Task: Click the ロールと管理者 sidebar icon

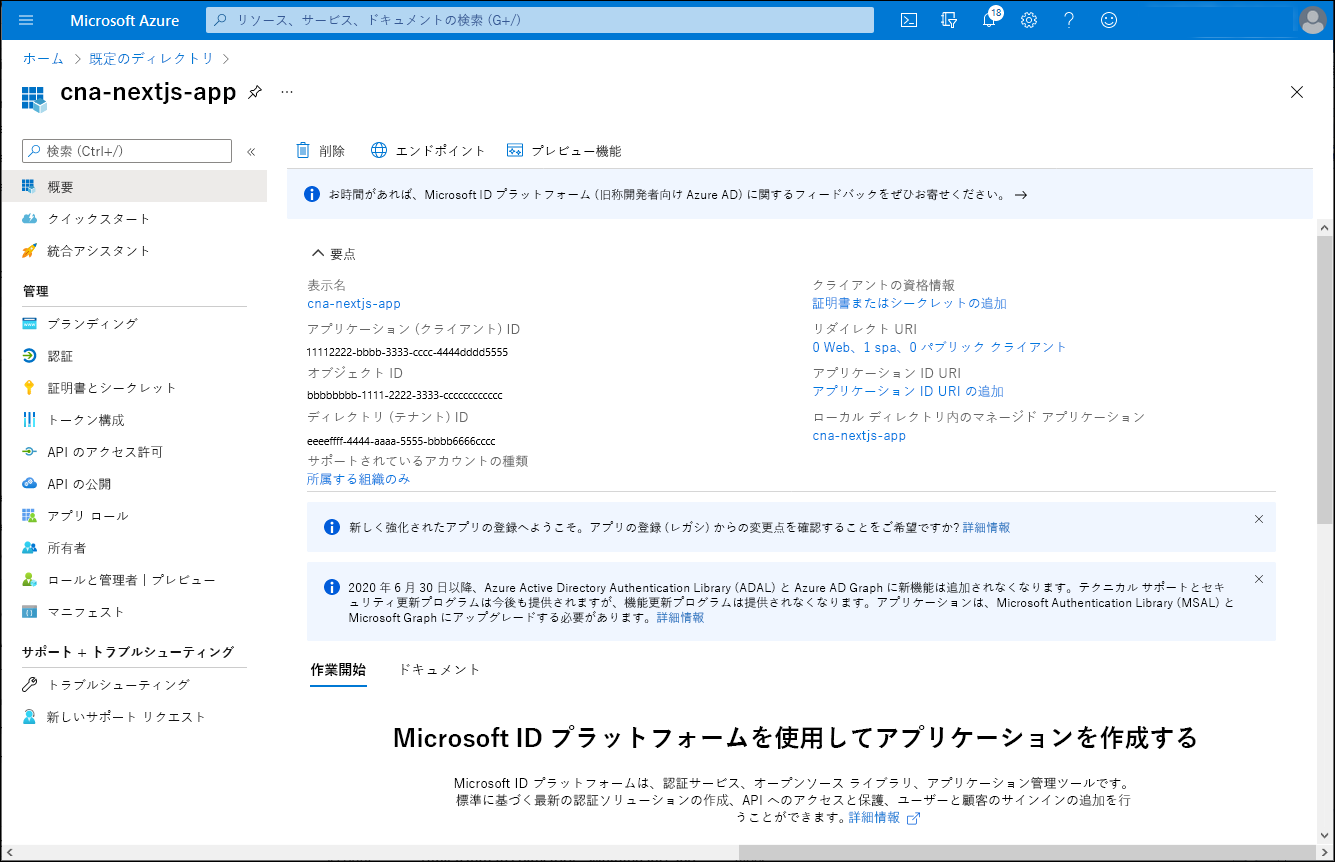Action: point(29,580)
